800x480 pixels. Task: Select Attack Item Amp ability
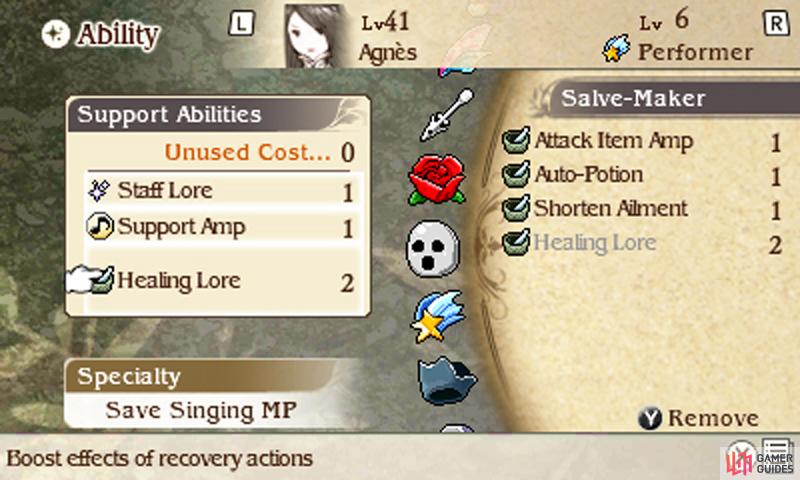click(x=642, y=141)
